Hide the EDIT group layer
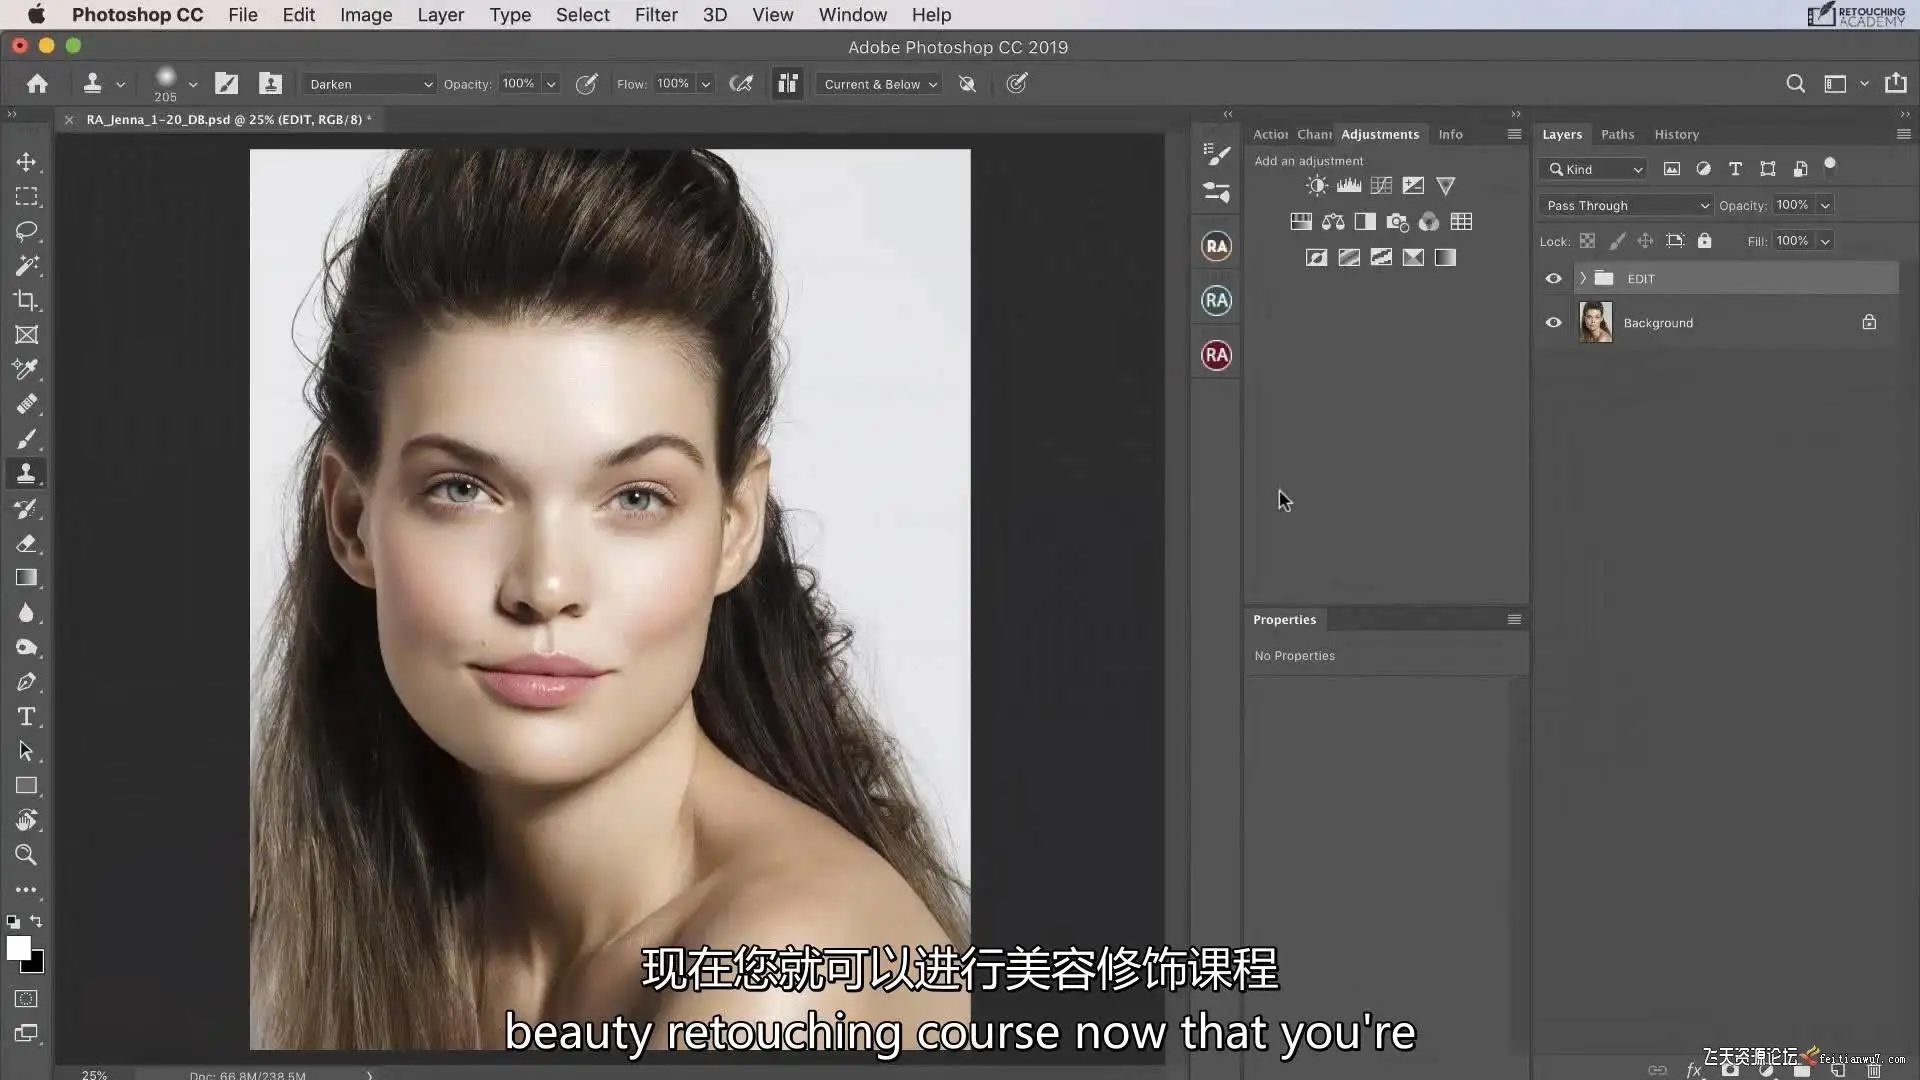1920x1080 pixels. click(x=1553, y=279)
